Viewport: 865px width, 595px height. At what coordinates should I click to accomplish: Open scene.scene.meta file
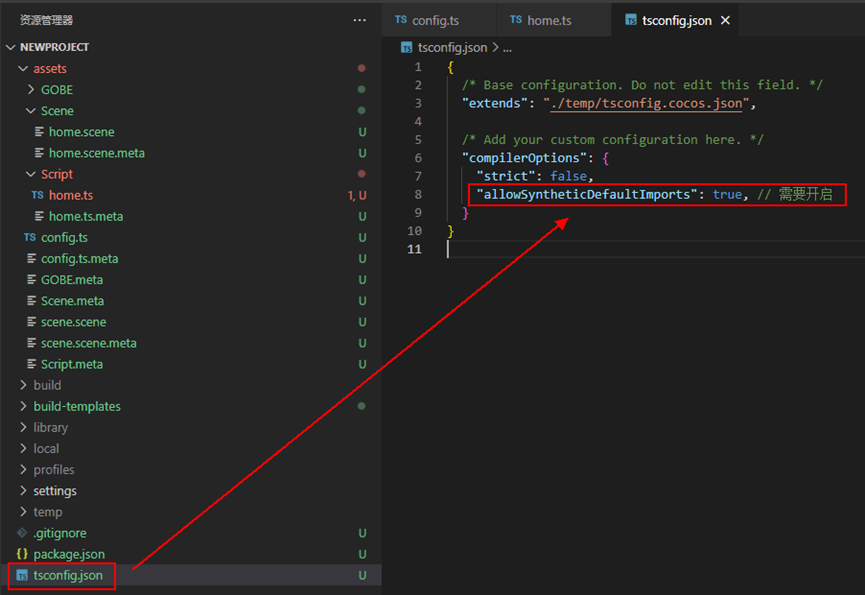tap(88, 343)
